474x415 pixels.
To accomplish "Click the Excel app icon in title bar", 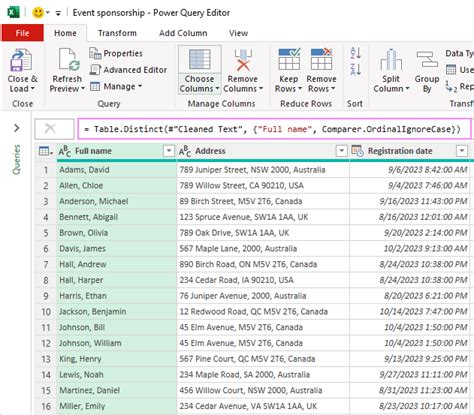I will point(13,13).
